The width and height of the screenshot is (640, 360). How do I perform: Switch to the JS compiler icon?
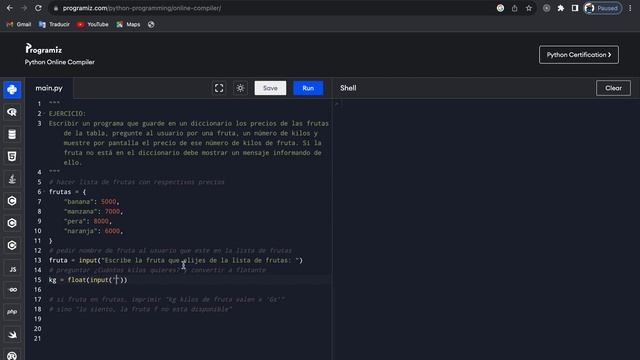coord(12,268)
